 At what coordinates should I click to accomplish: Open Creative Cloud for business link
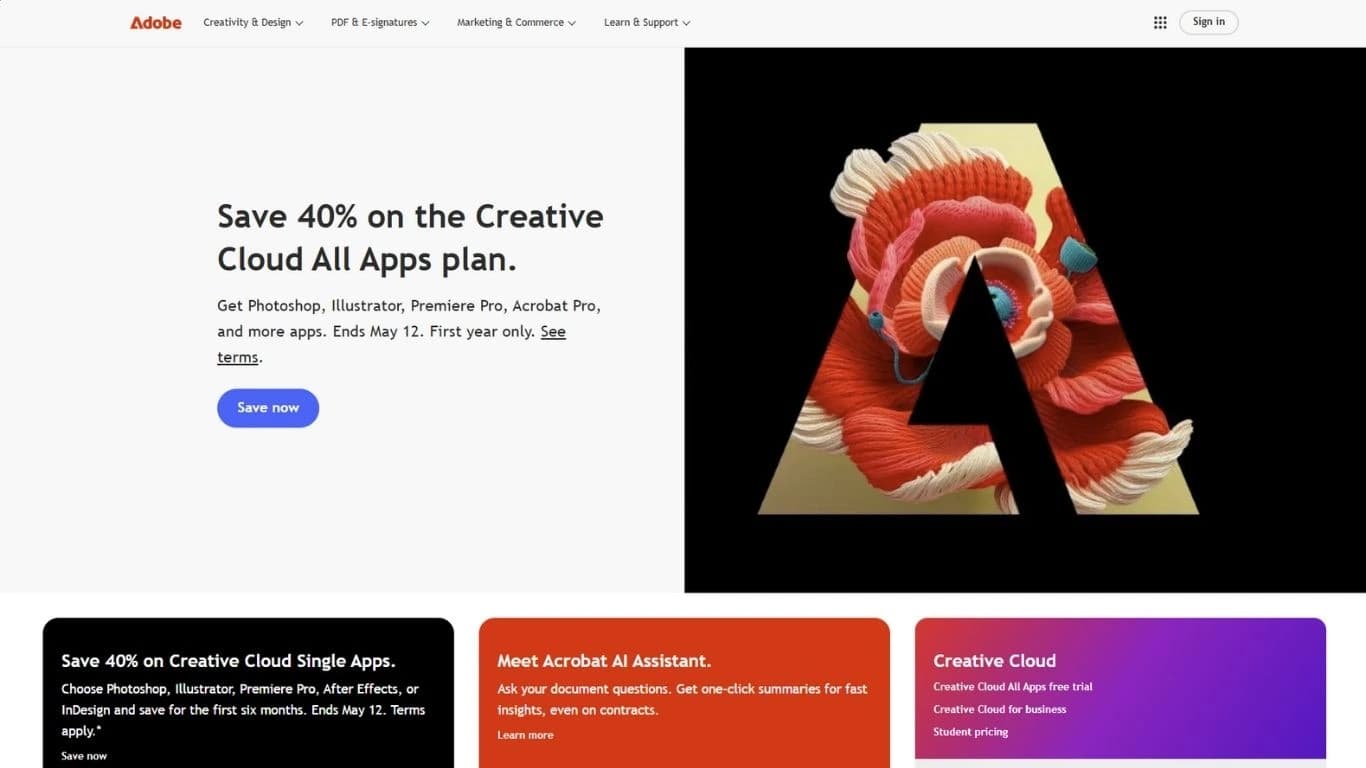point(1000,709)
